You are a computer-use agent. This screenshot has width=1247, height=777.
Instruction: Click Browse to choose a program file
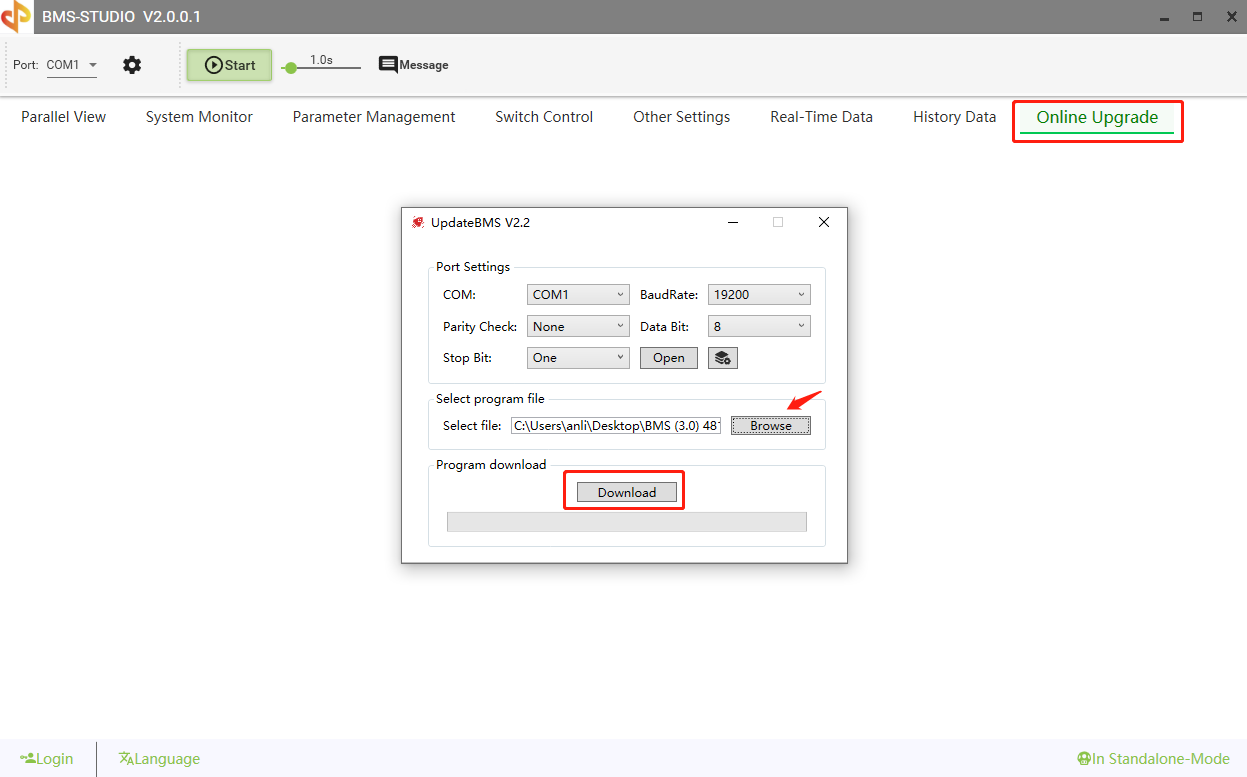[x=769, y=425]
